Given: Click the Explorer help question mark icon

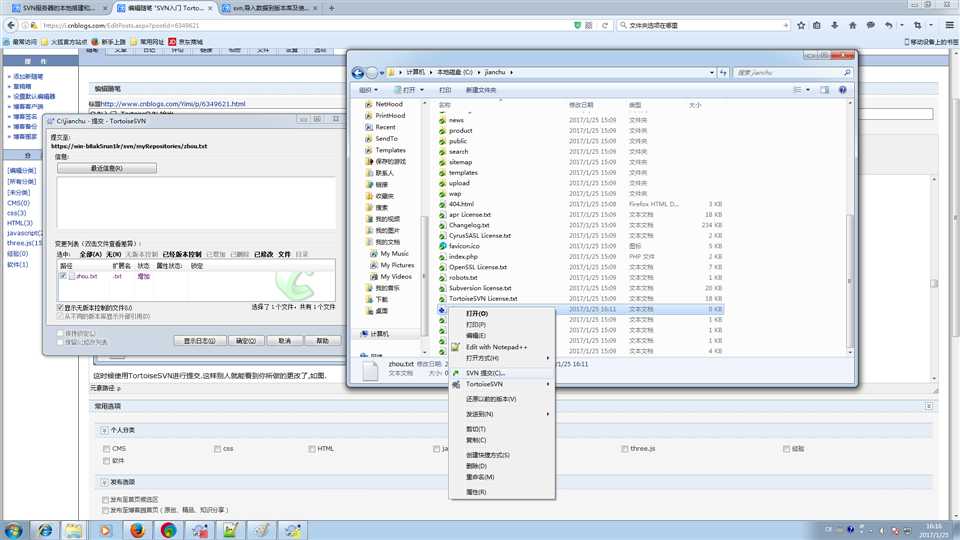Looking at the screenshot, I should pos(842,90).
